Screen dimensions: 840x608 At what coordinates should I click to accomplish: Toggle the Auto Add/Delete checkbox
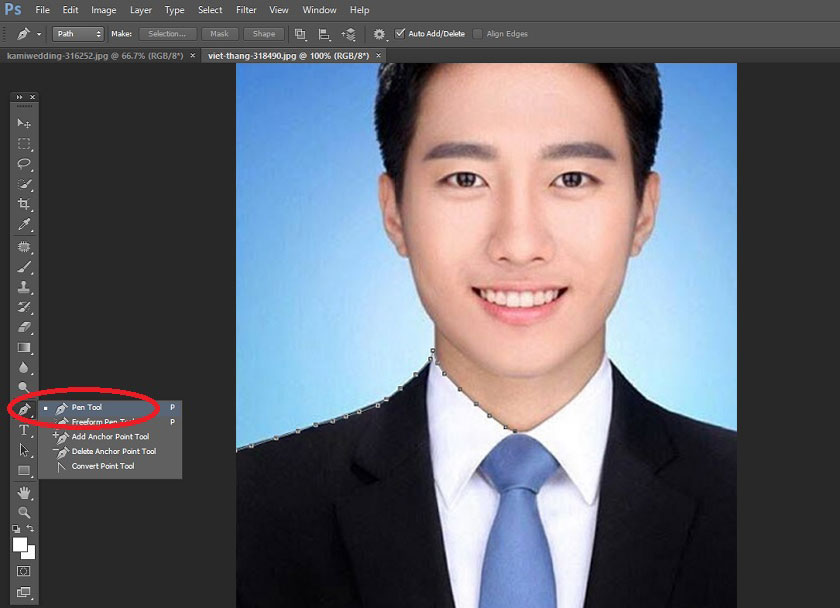click(400, 33)
